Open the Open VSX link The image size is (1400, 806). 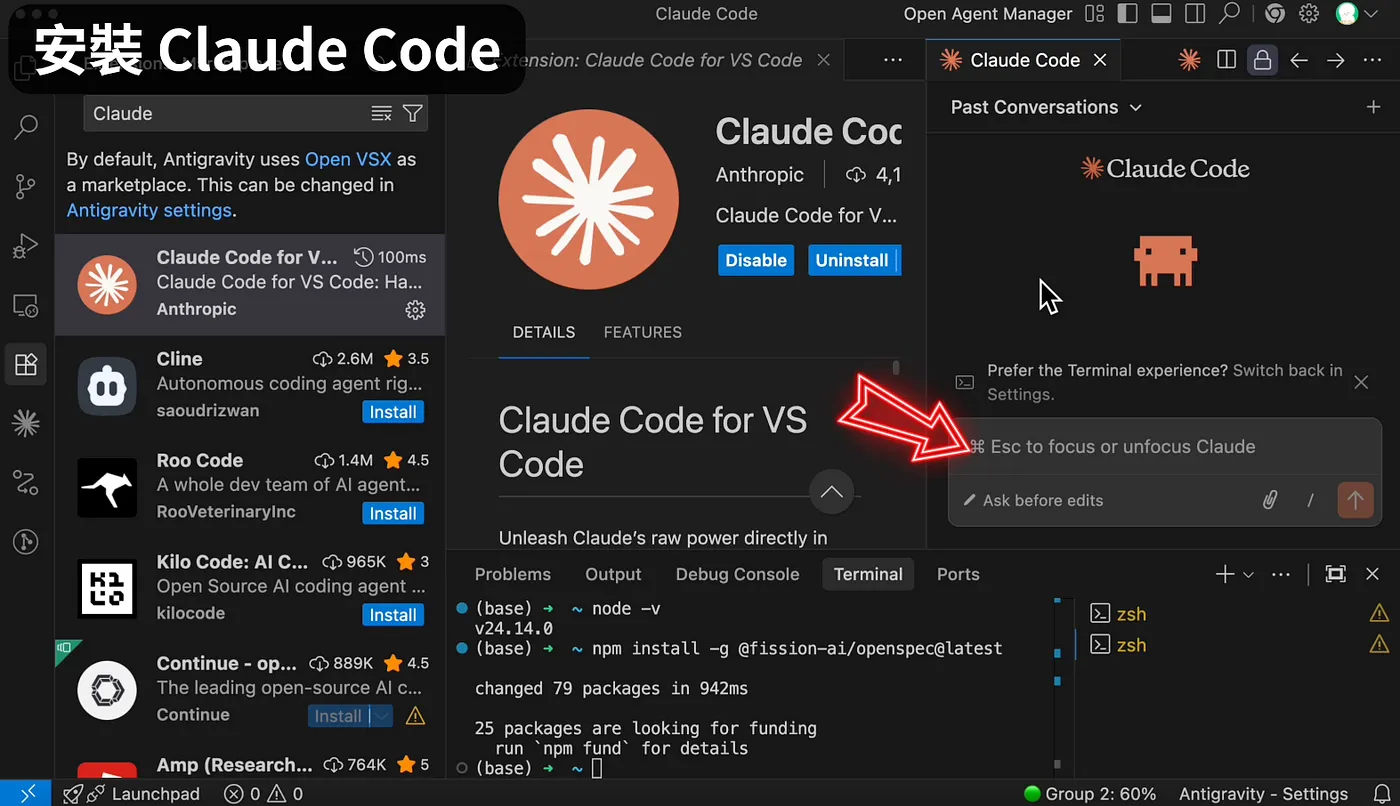(348, 159)
